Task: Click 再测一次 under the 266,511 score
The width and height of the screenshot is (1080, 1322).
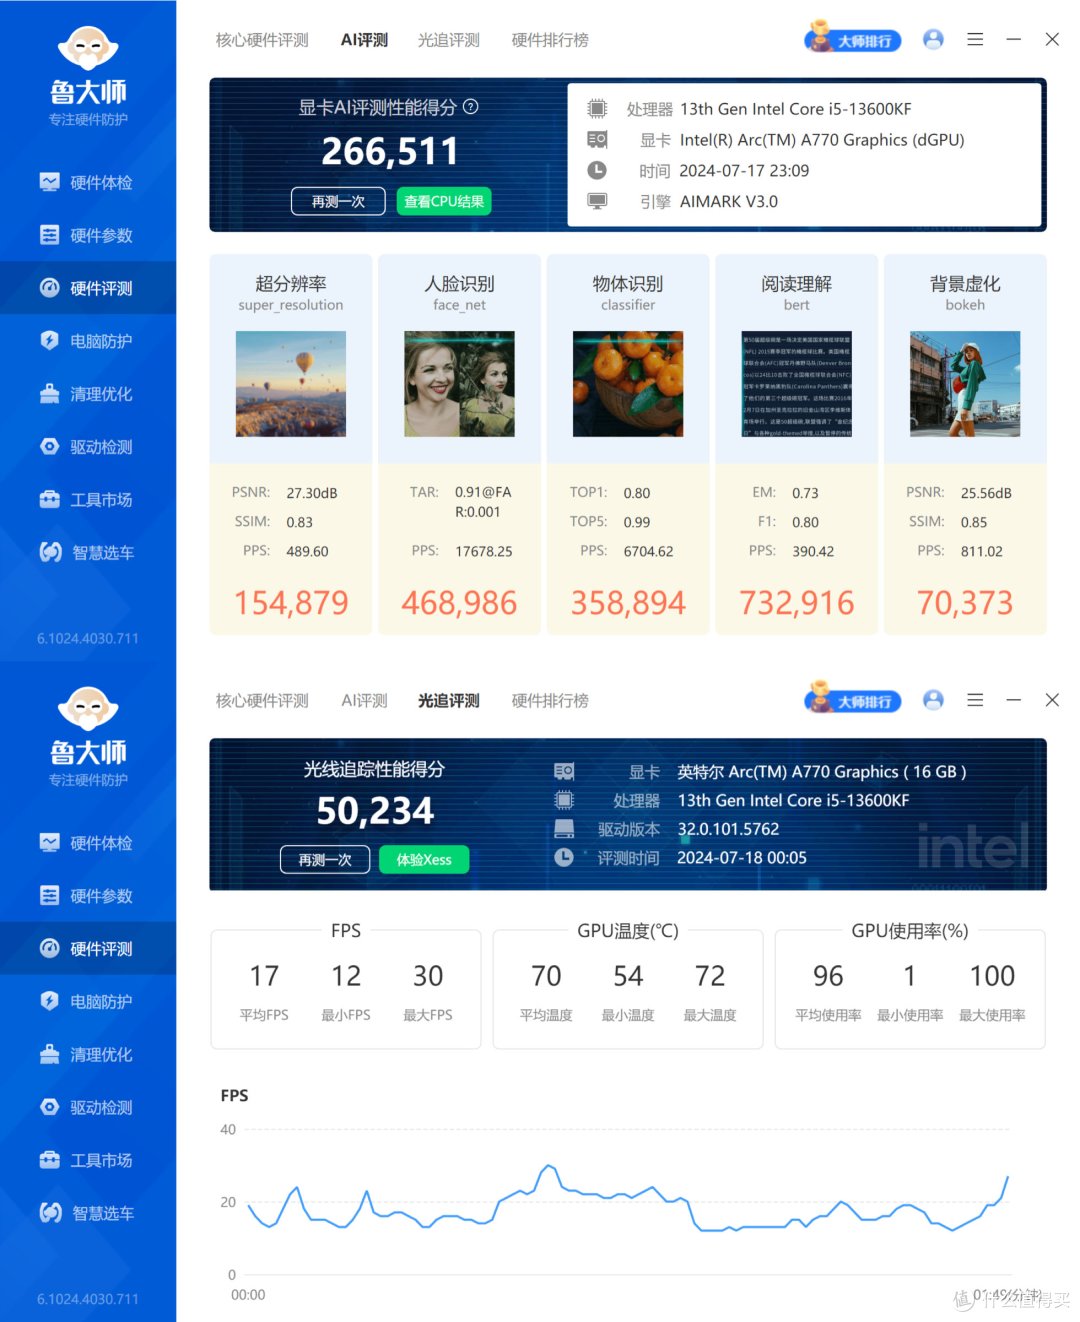Action: pos(338,201)
